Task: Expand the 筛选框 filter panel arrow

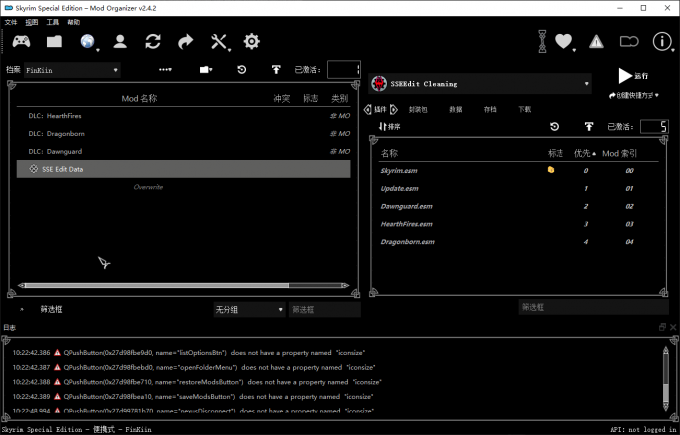Action: [x=22, y=310]
